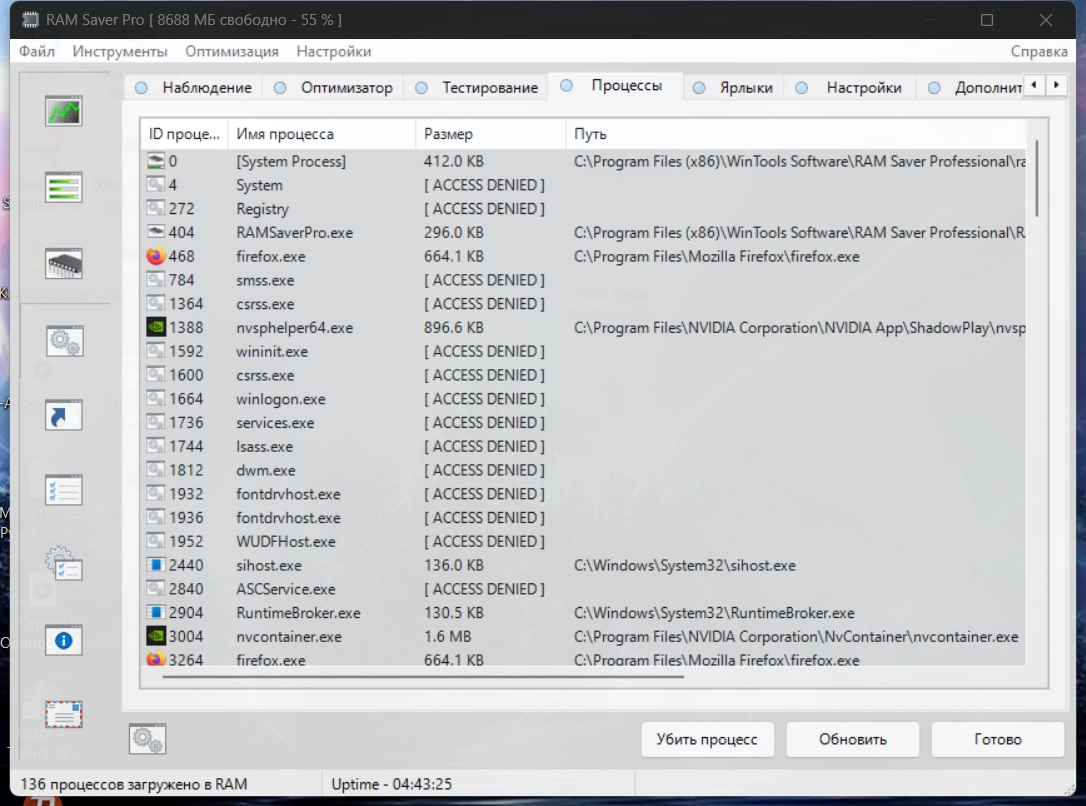Select process ID 1936 fontdrvhost.exe

[583, 517]
